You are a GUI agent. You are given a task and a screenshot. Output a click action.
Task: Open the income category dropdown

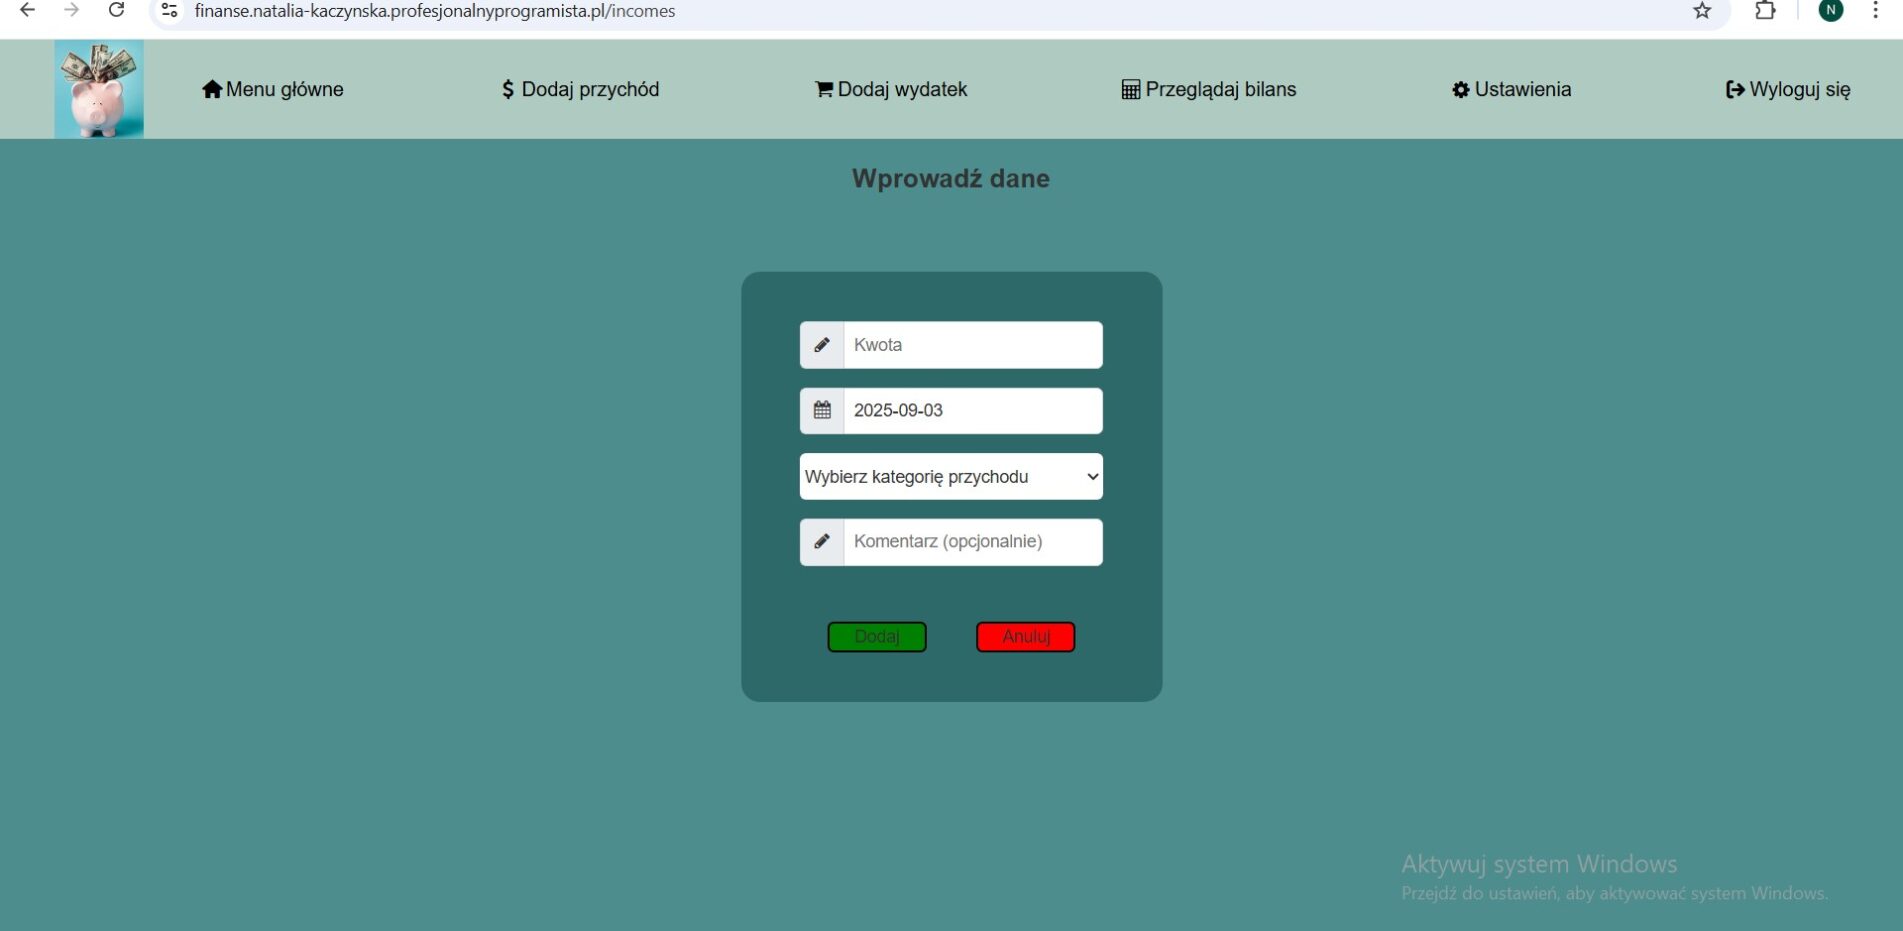(950, 477)
